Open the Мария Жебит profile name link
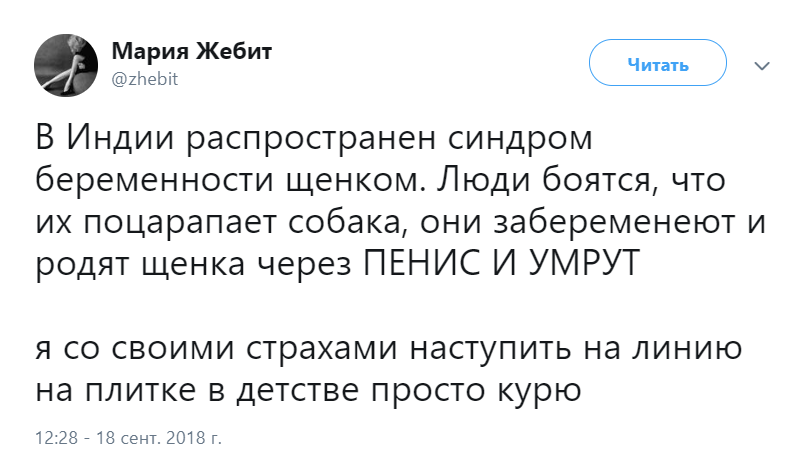This screenshot has height=465, width=811. (190, 52)
